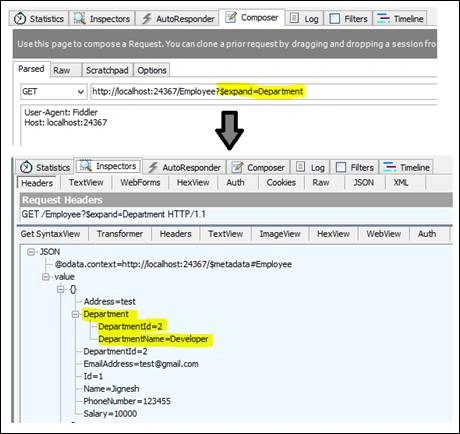Select the GET /Employee?$expand=Department HTTP/1.1 line

[x=113, y=214]
